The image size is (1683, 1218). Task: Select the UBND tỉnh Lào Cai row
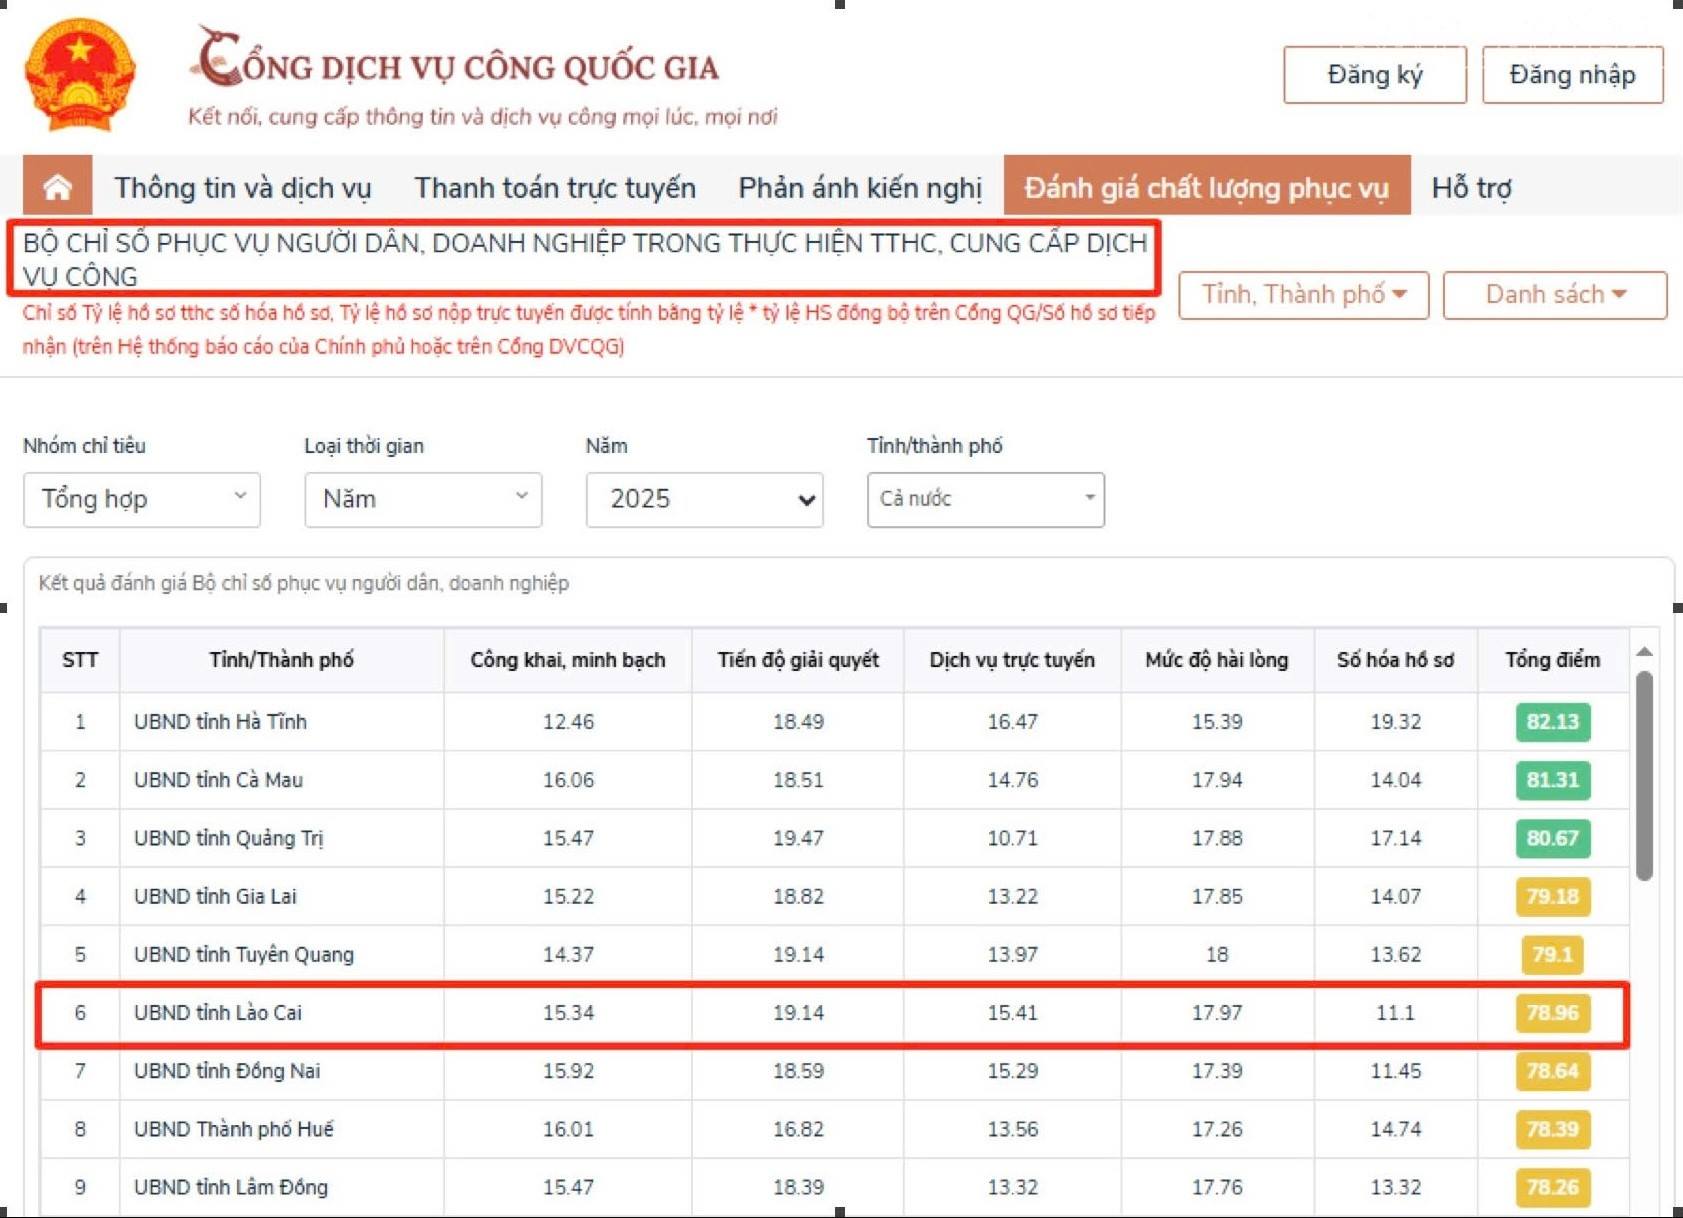(833, 1013)
